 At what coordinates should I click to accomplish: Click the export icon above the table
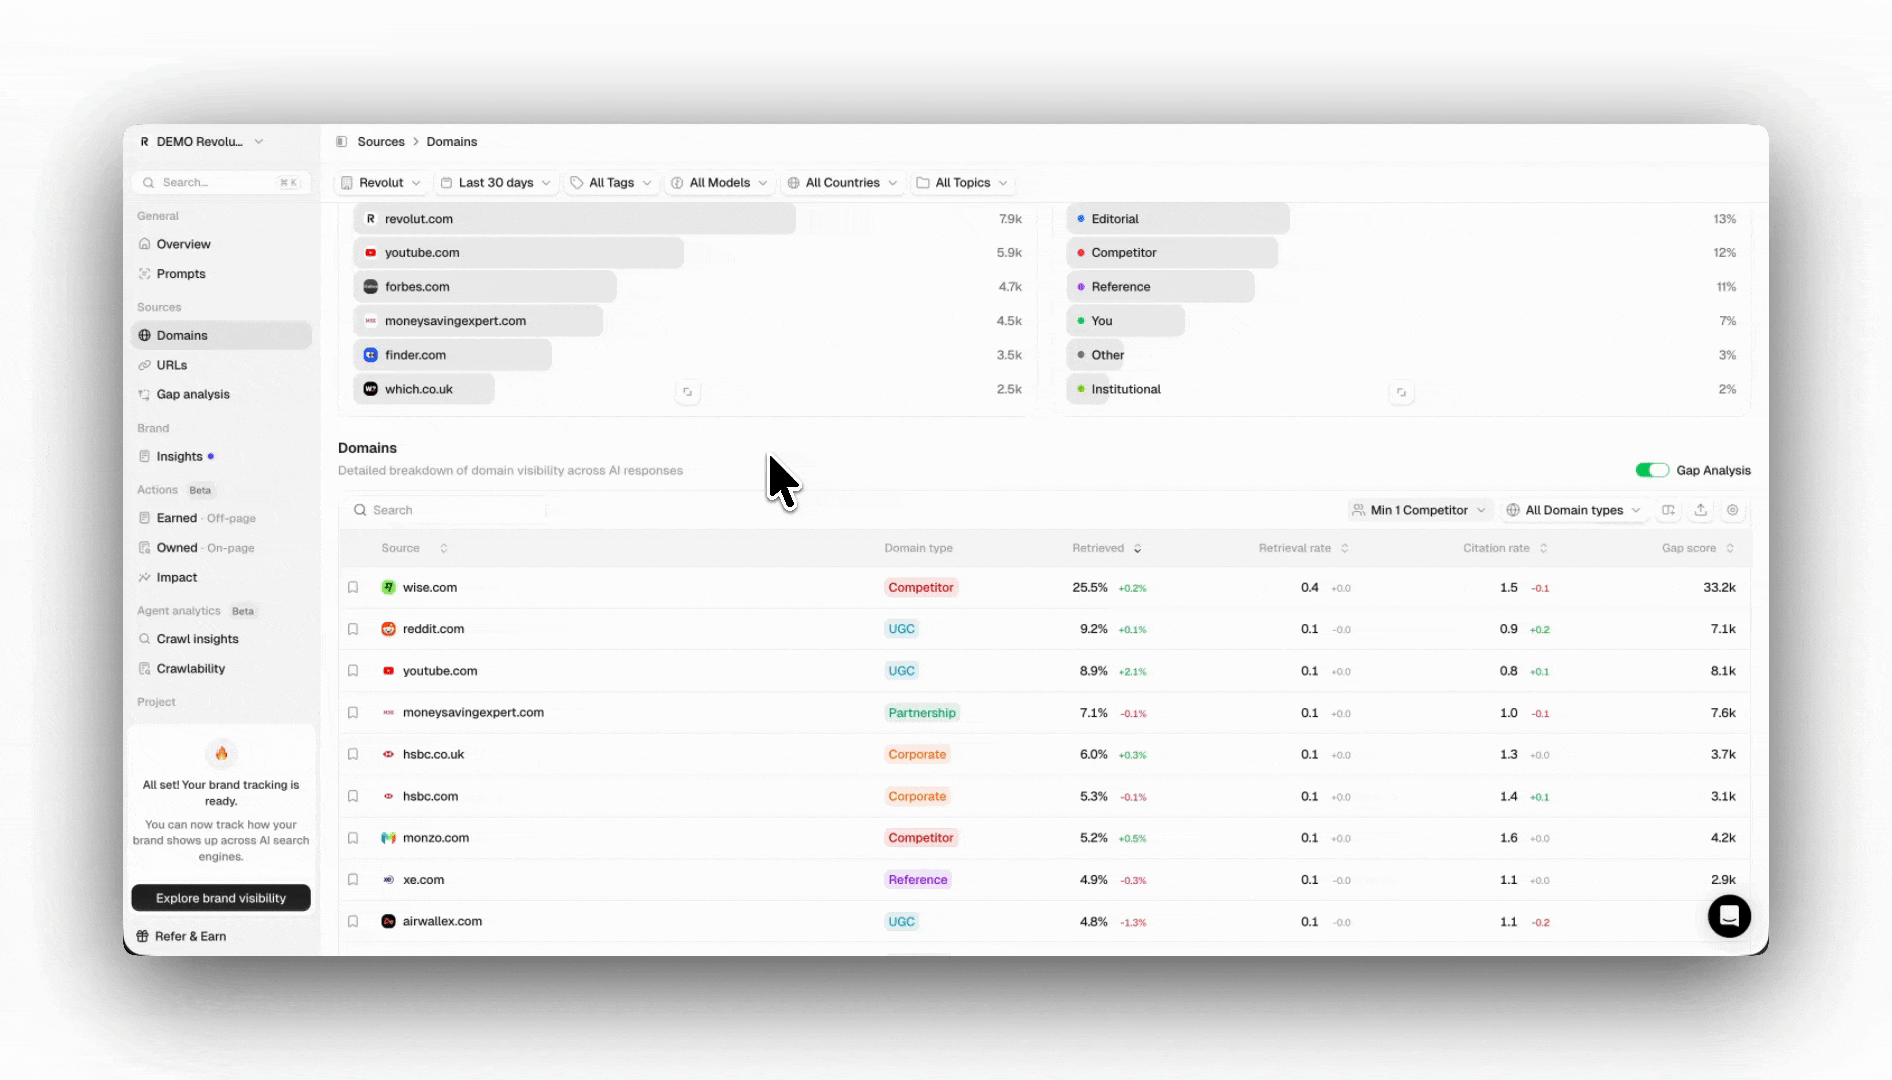1700,510
